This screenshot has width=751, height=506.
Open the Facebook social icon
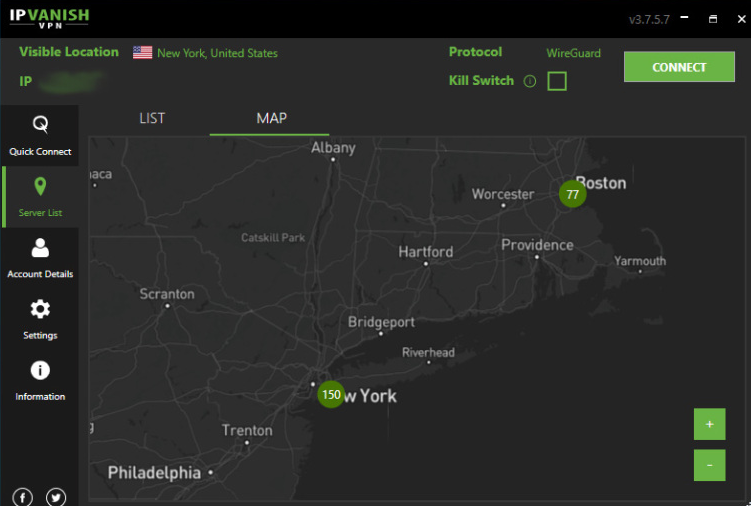23,497
